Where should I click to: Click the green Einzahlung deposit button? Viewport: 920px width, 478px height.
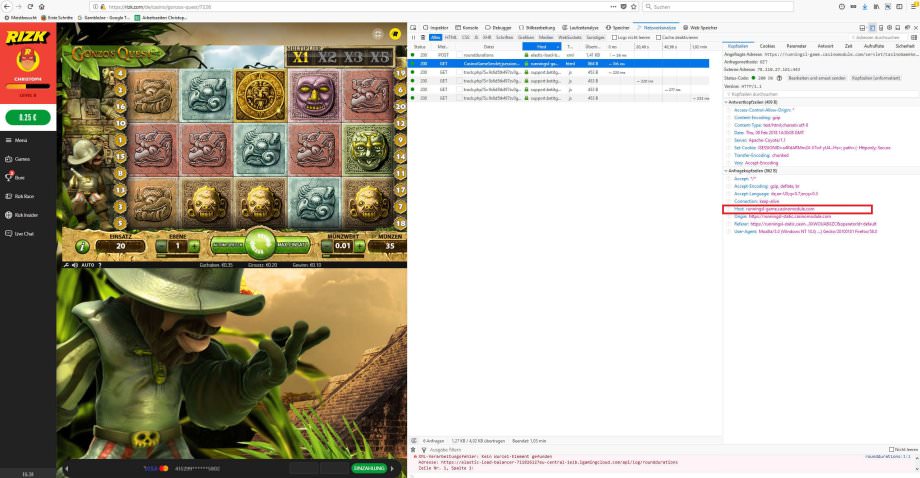pyautogui.click(x=369, y=468)
